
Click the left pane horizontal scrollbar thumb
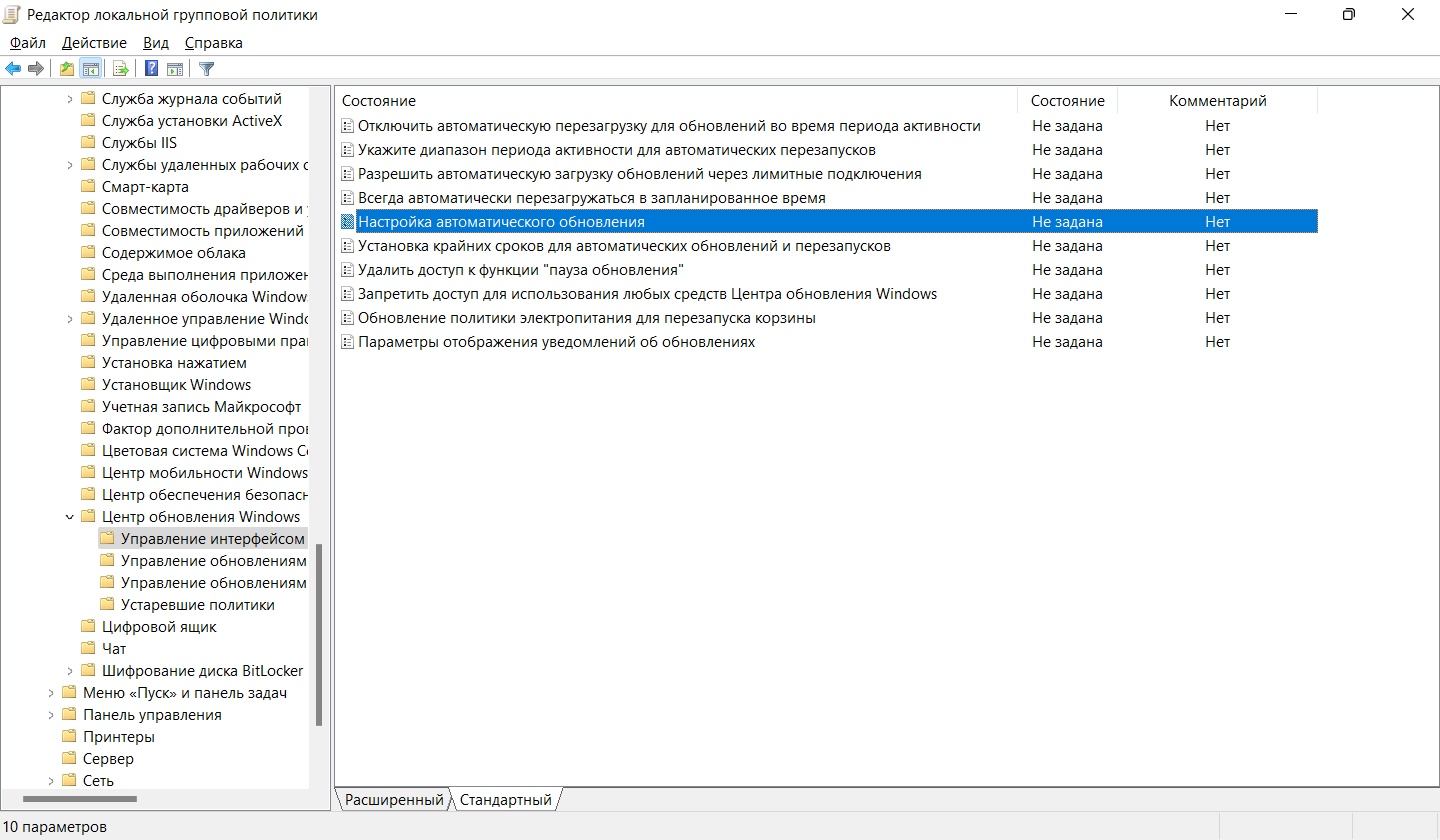coord(80,799)
